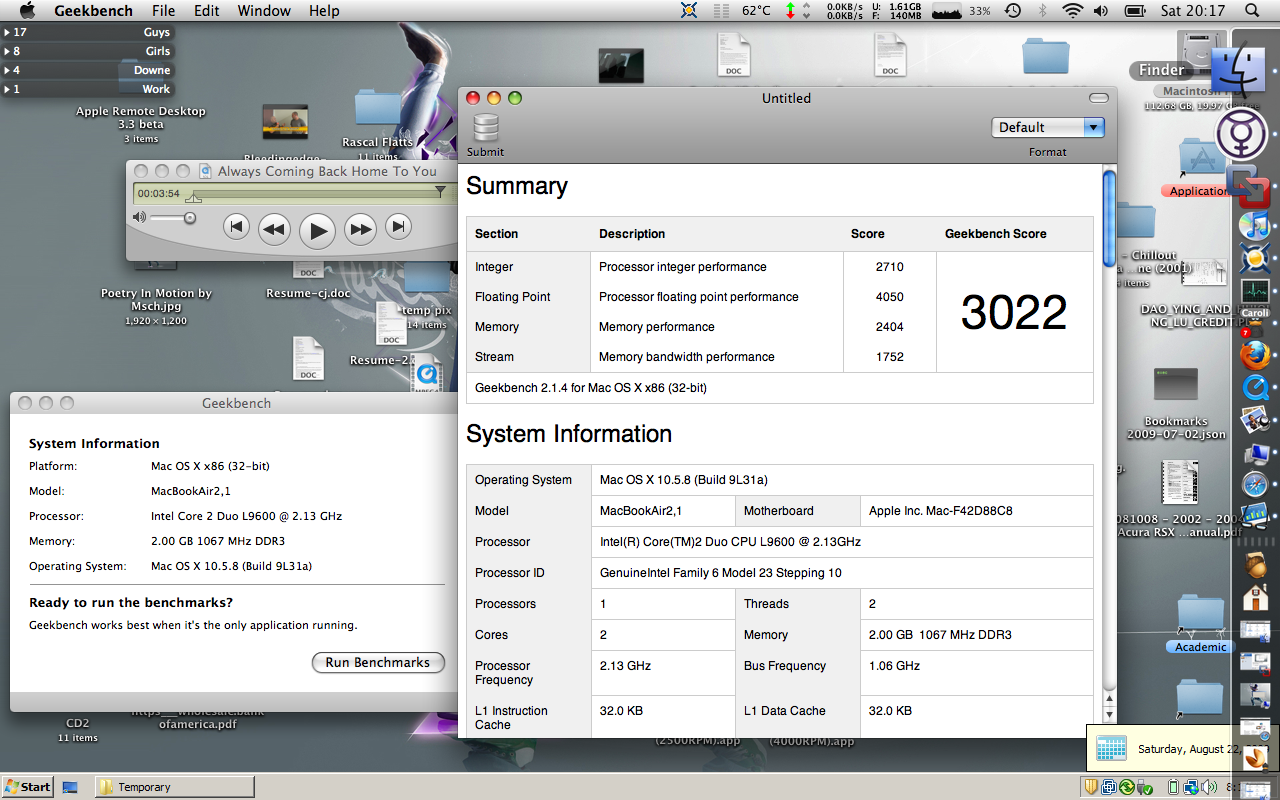Click the Wi-Fi status icon in menu bar

[x=1072, y=10]
